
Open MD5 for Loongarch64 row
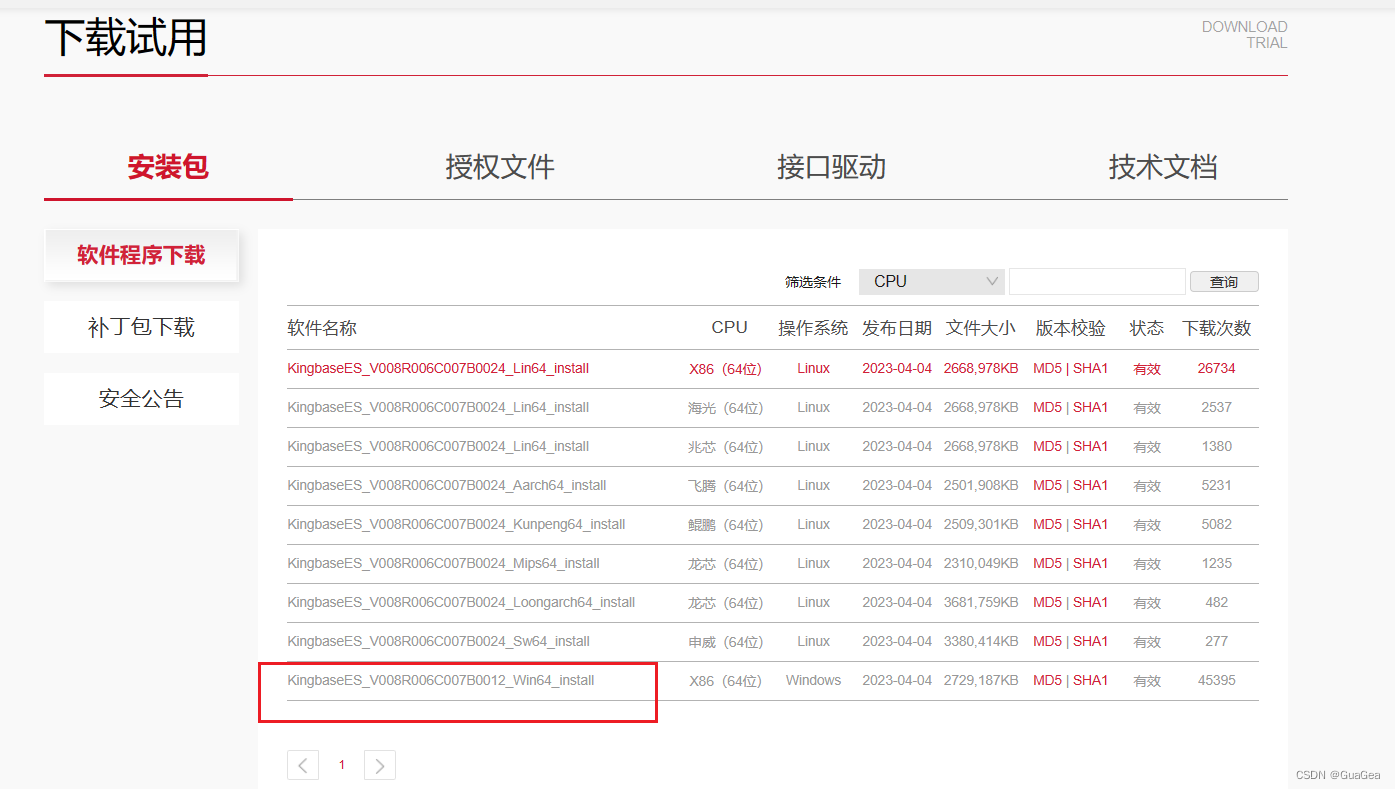1047,602
